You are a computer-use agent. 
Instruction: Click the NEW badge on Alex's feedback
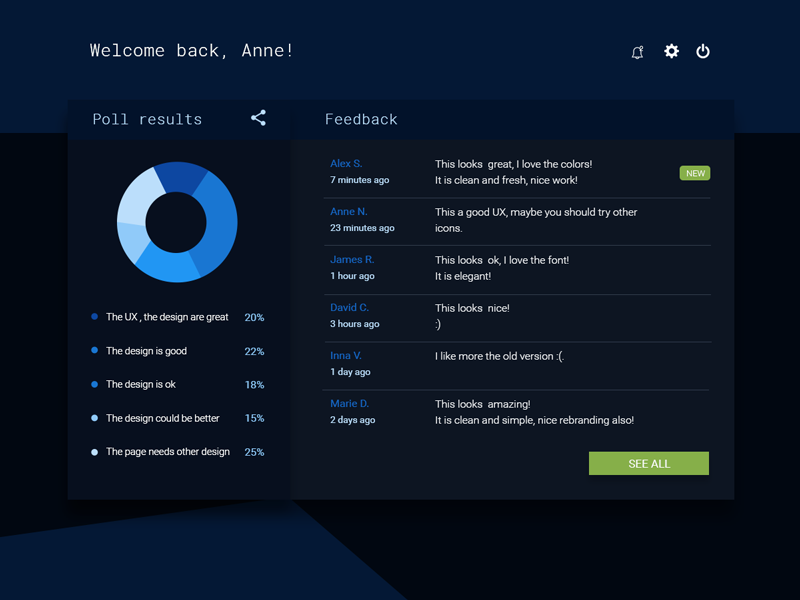coord(695,173)
